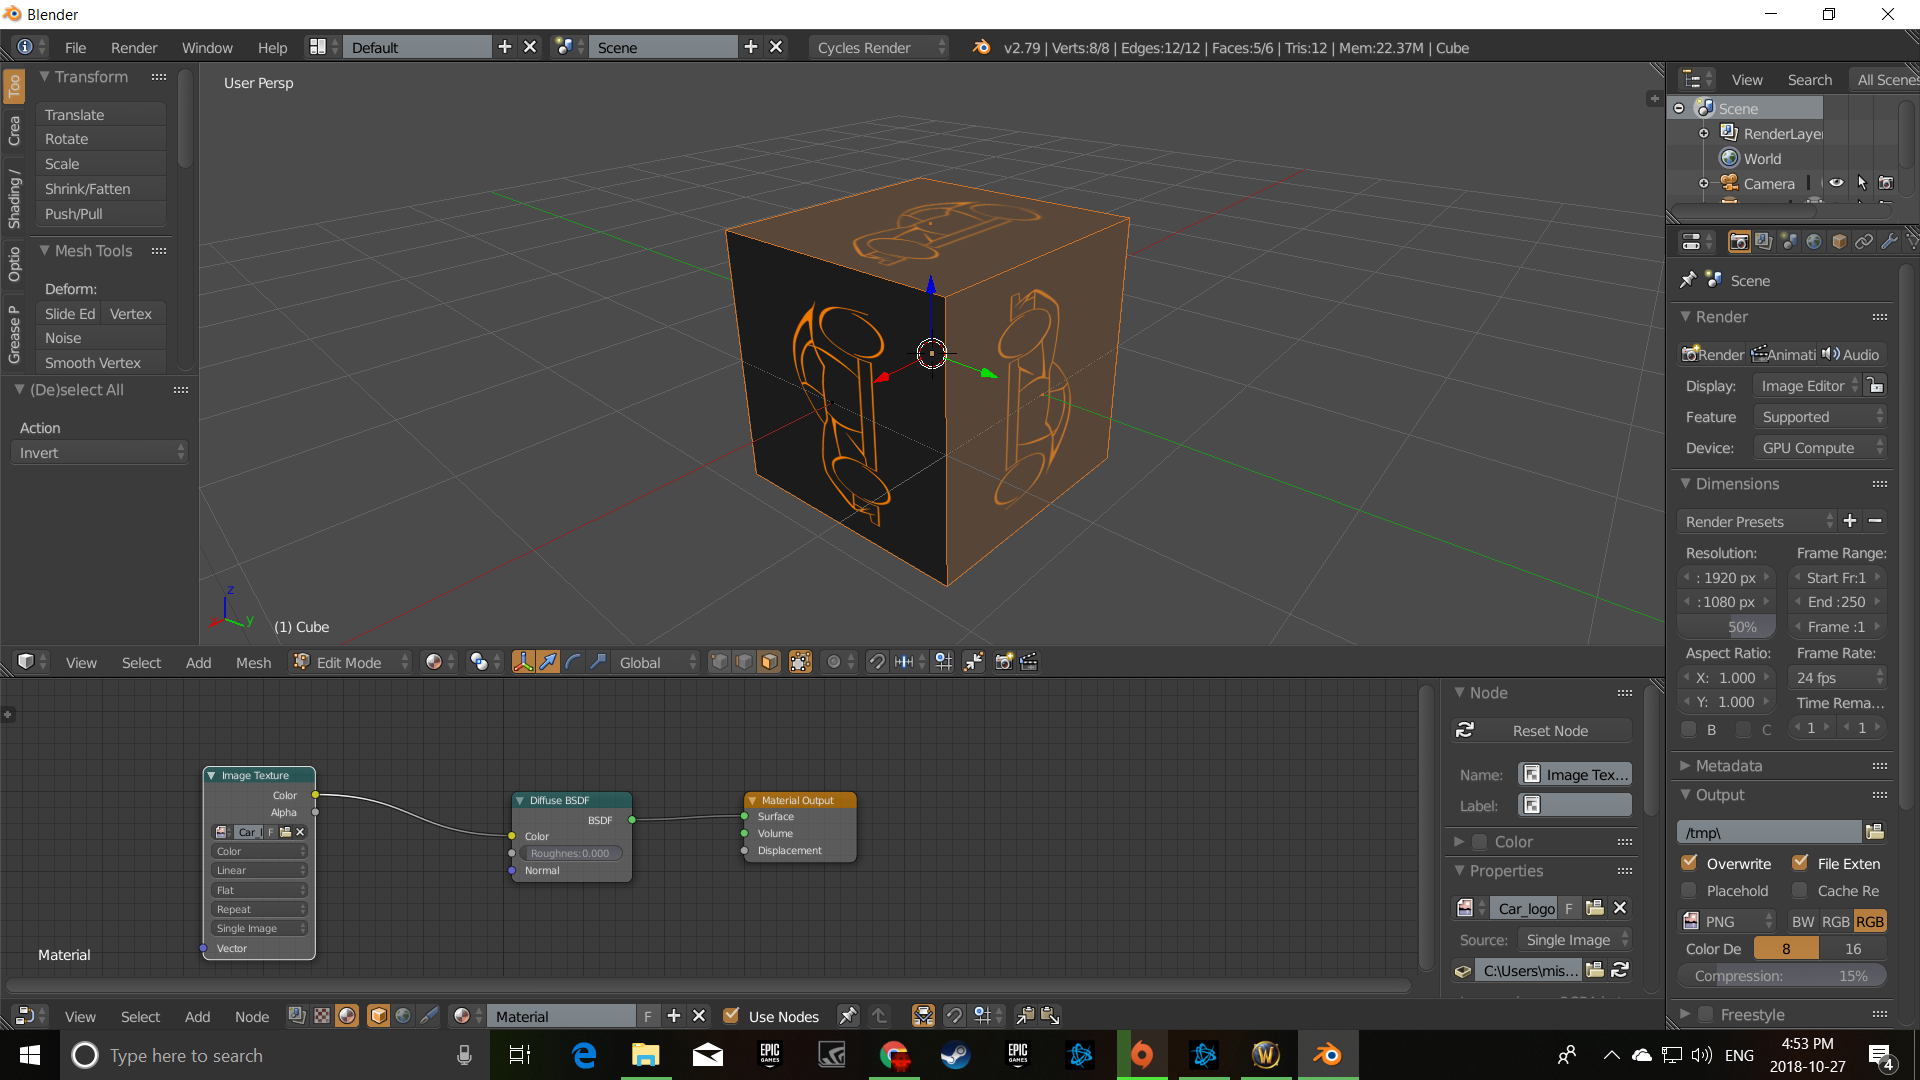Click the Blender taskbar icon

[1327, 1055]
